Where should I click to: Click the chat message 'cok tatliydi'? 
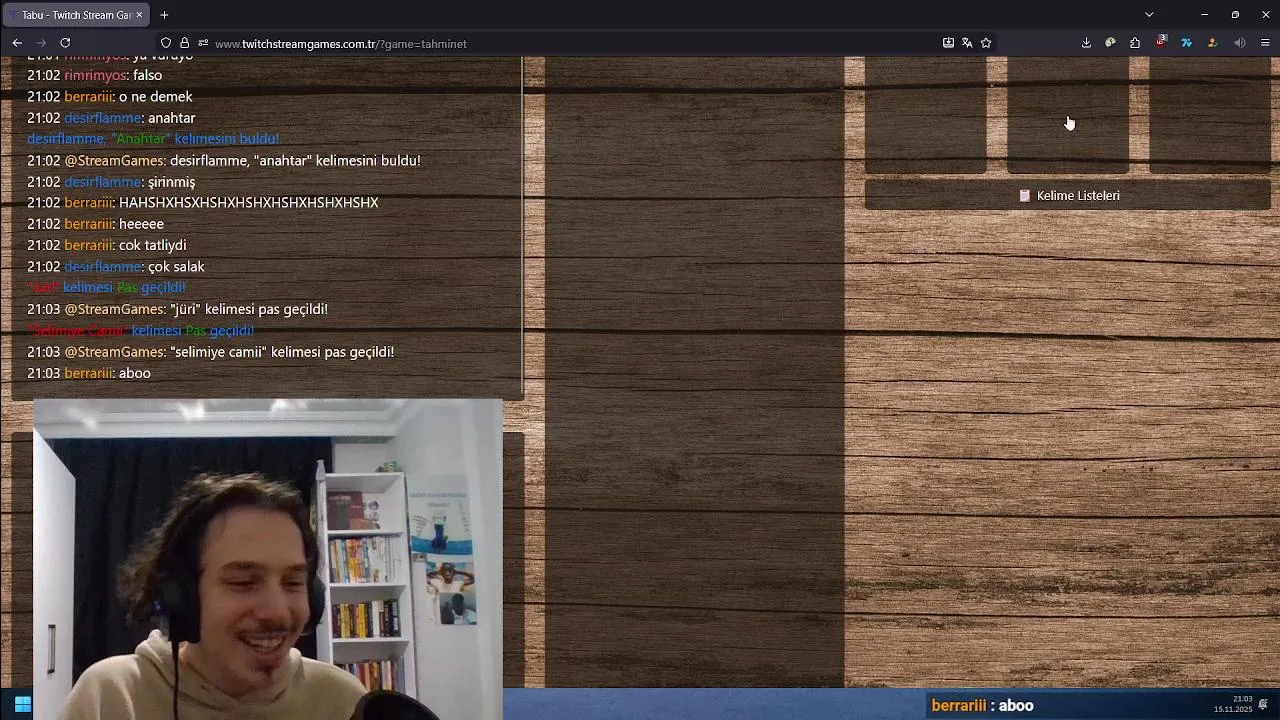click(x=152, y=245)
